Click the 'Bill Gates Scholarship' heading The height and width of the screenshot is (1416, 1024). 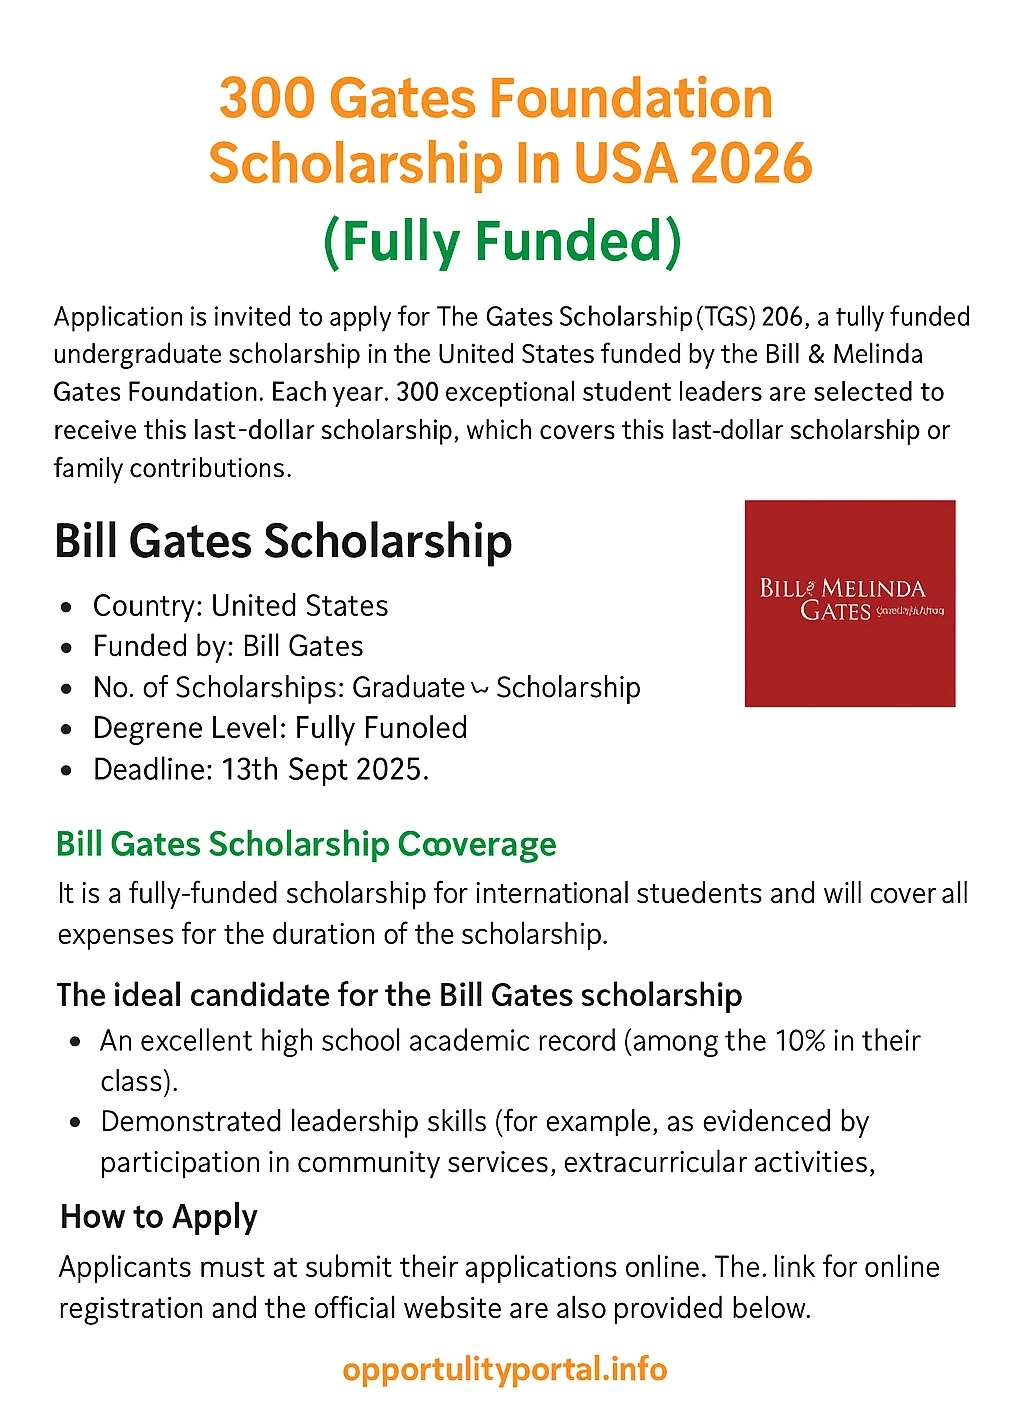point(283,541)
